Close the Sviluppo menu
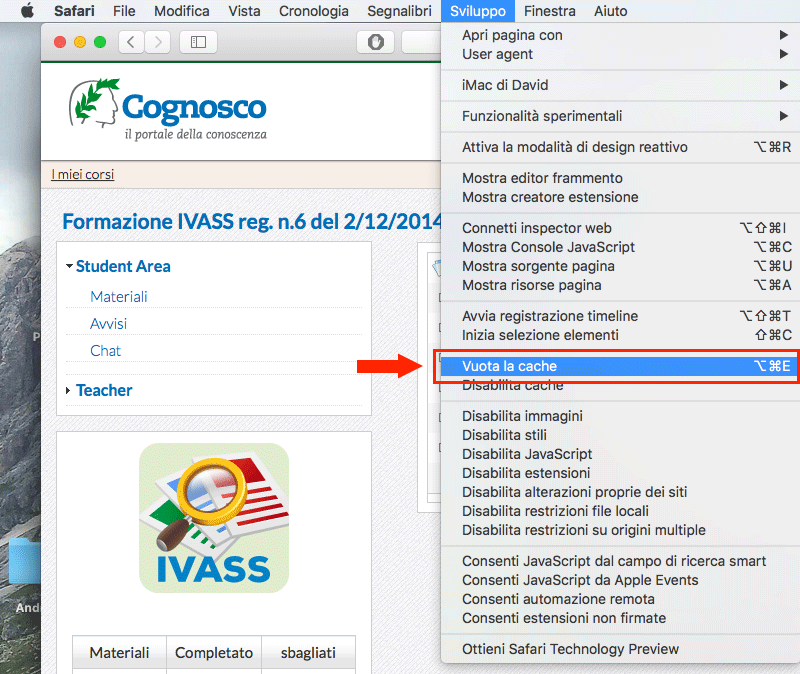The width and height of the screenshot is (800, 674). (478, 11)
